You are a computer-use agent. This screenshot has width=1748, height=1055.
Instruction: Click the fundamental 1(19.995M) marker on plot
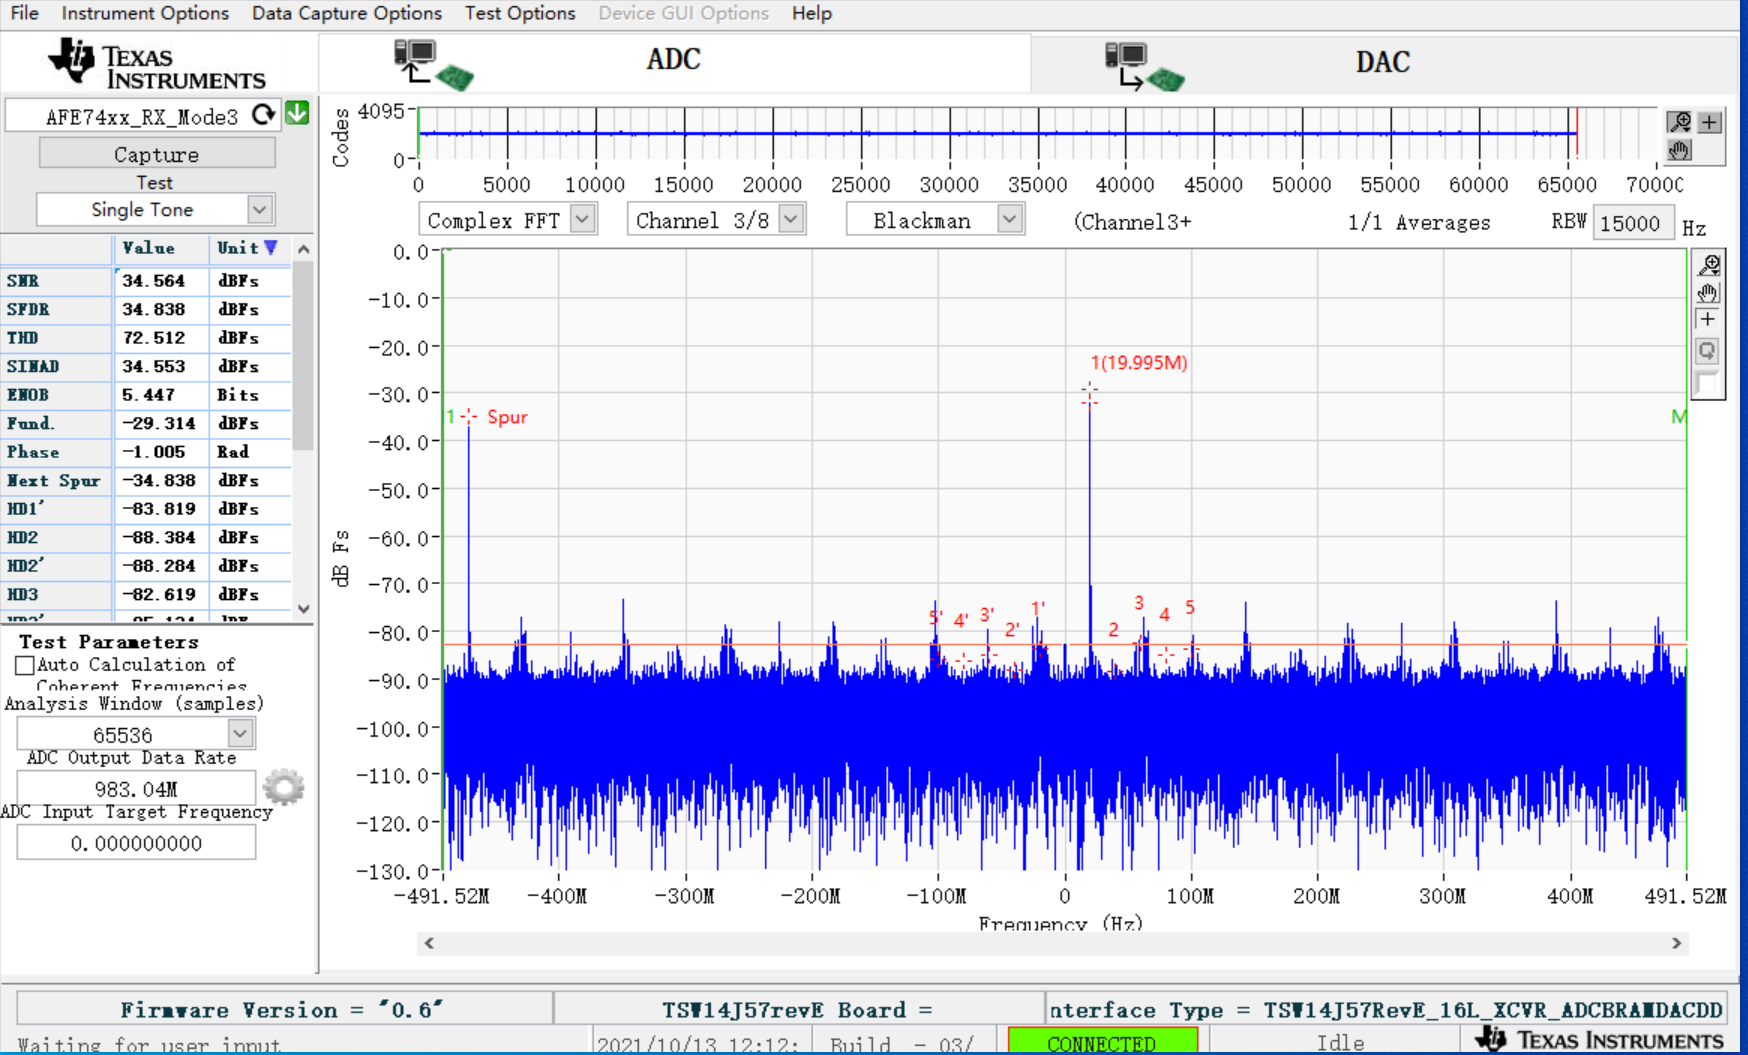1089,395
